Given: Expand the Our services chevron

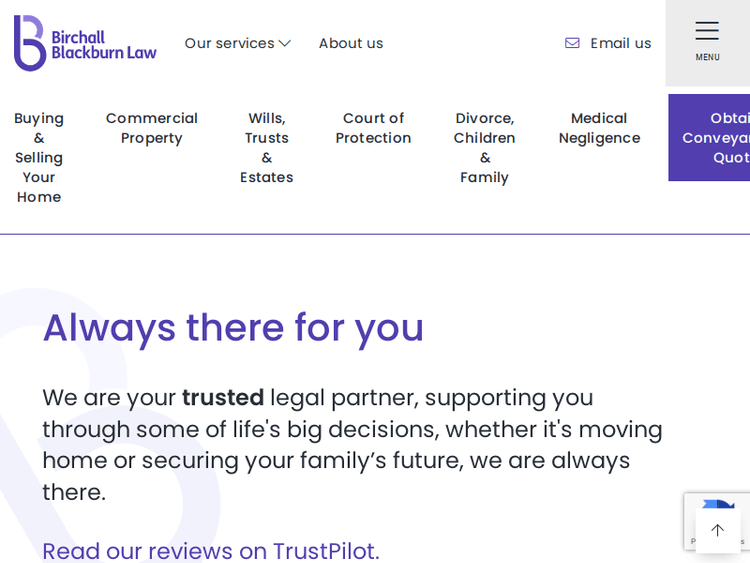Looking at the screenshot, I should 285,43.
